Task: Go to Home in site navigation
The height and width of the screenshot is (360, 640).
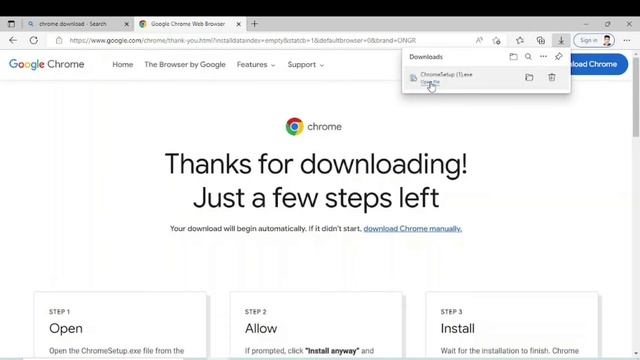Action: coord(122,64)
